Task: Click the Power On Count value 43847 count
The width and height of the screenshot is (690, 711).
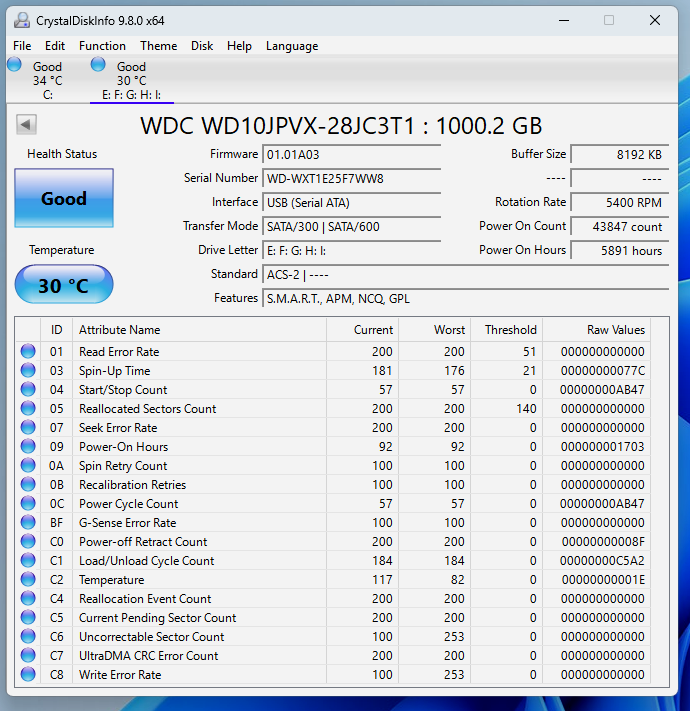Action: [620, 226]
